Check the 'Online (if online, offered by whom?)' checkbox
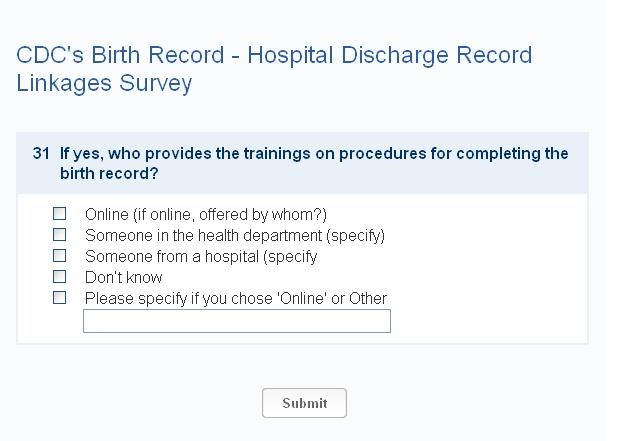Image resolution: width=640 pixels, height=441 pixels. click(x=60, y=214)
